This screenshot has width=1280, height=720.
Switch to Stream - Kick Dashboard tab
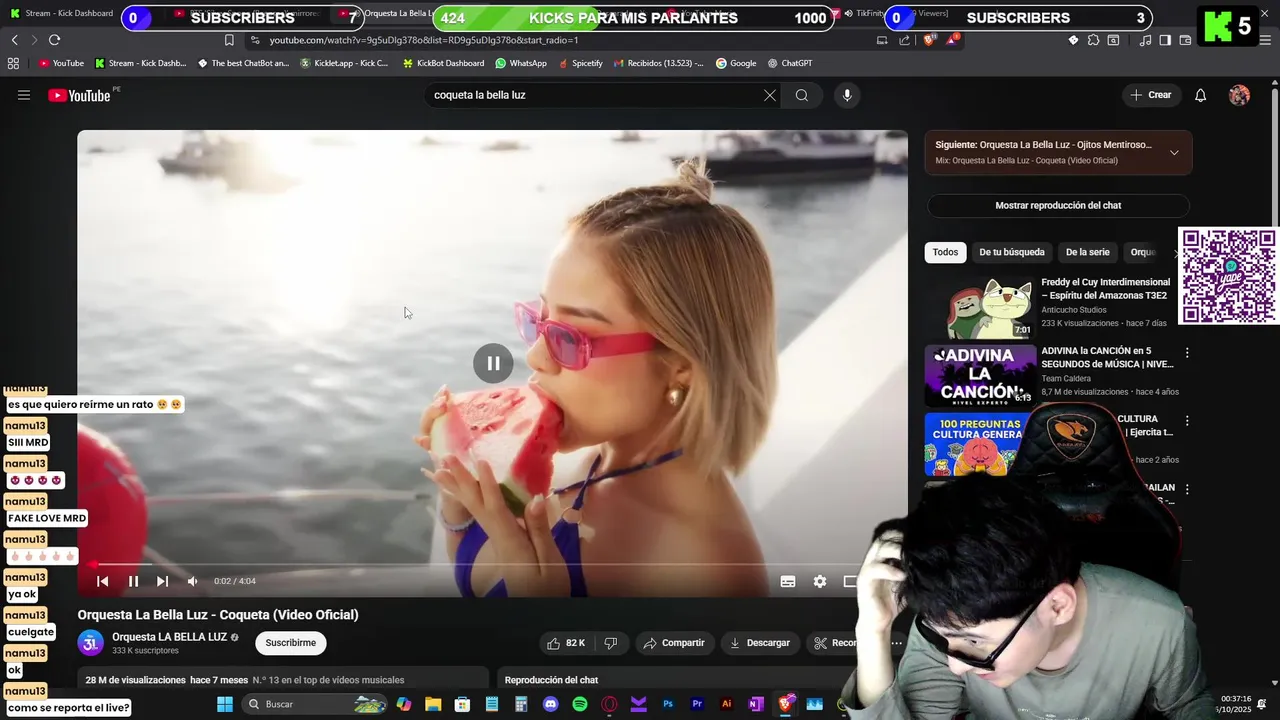62,13
